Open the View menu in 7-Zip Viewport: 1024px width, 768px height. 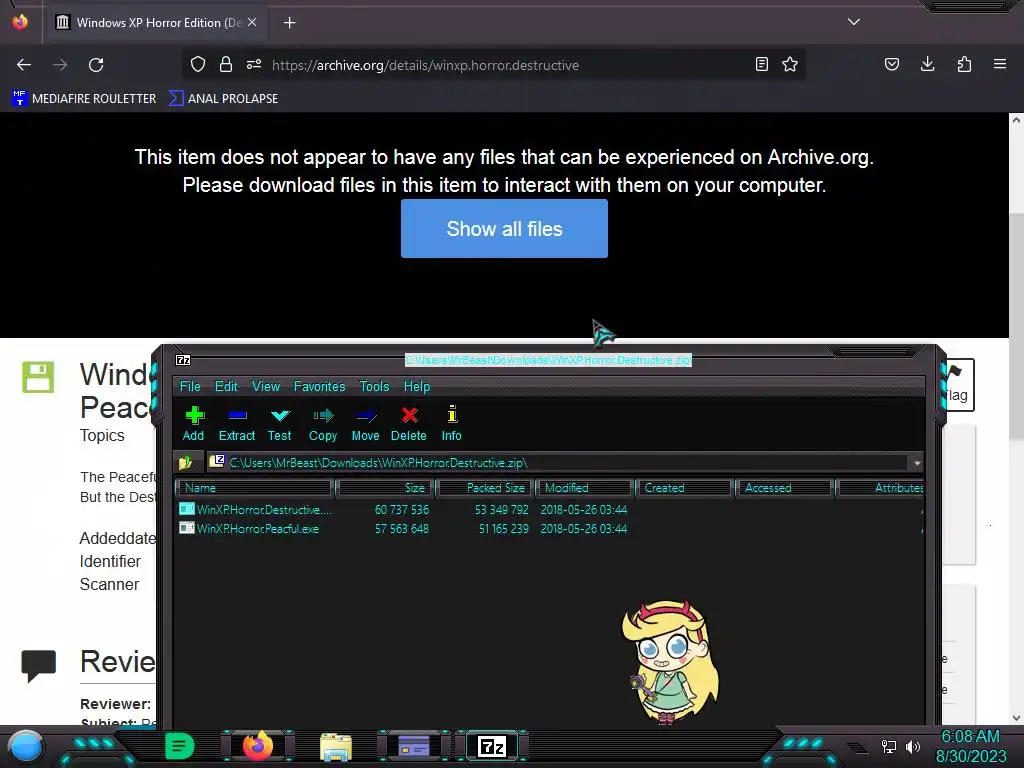point(266,386)
